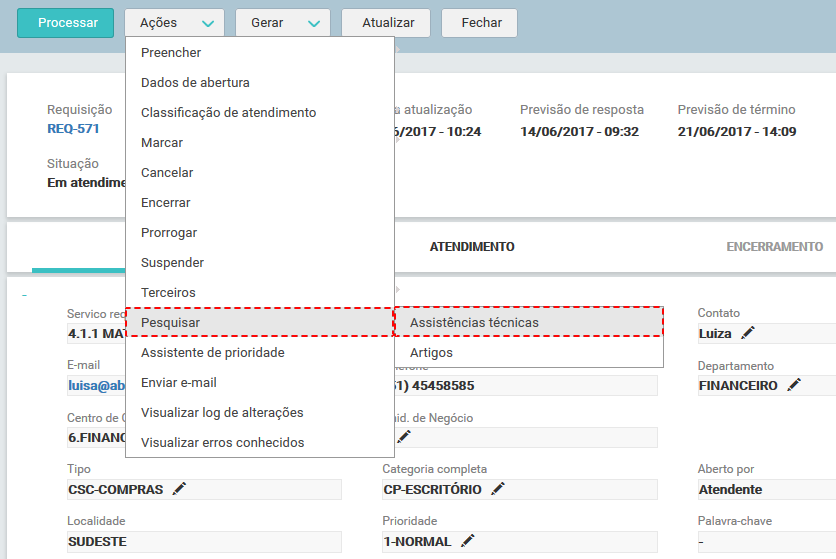The width and height of the screenshot is (836, 559).
Task: Switch to the ATENDIMENTO tab
Action: click(472, 247)
